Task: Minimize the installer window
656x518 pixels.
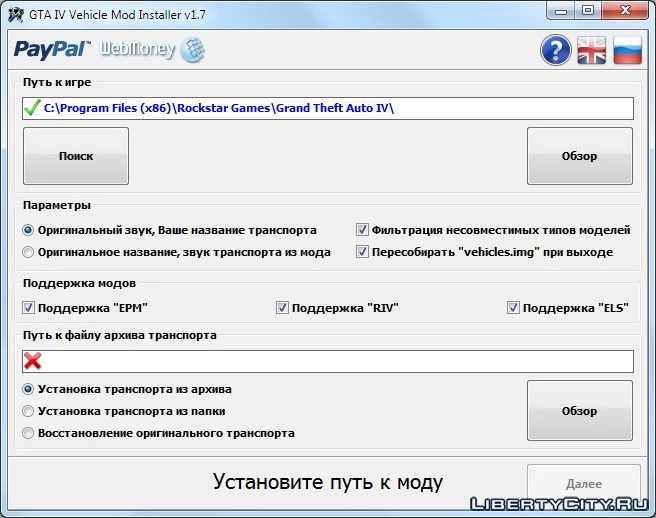Action: coord(561,11)
